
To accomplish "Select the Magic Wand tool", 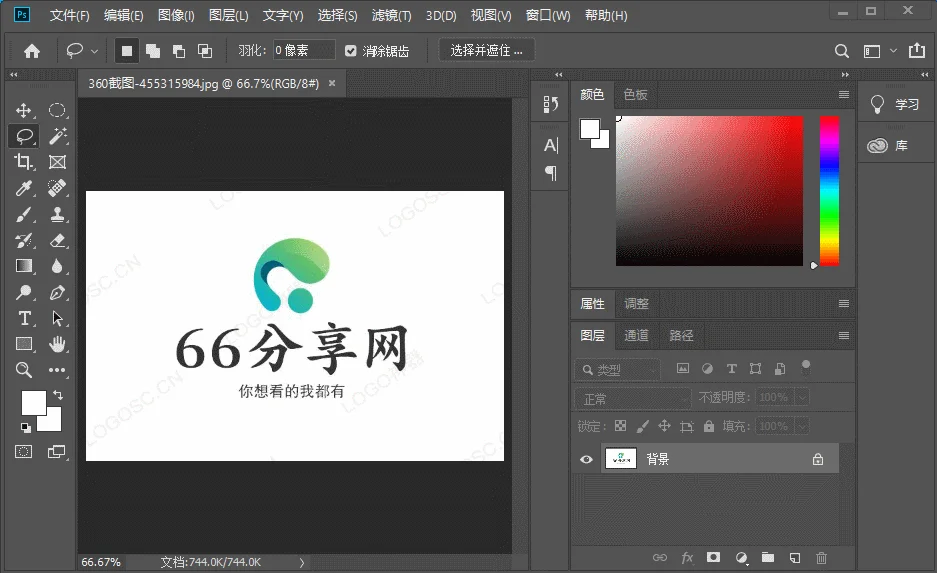I will tap(57, 136).
